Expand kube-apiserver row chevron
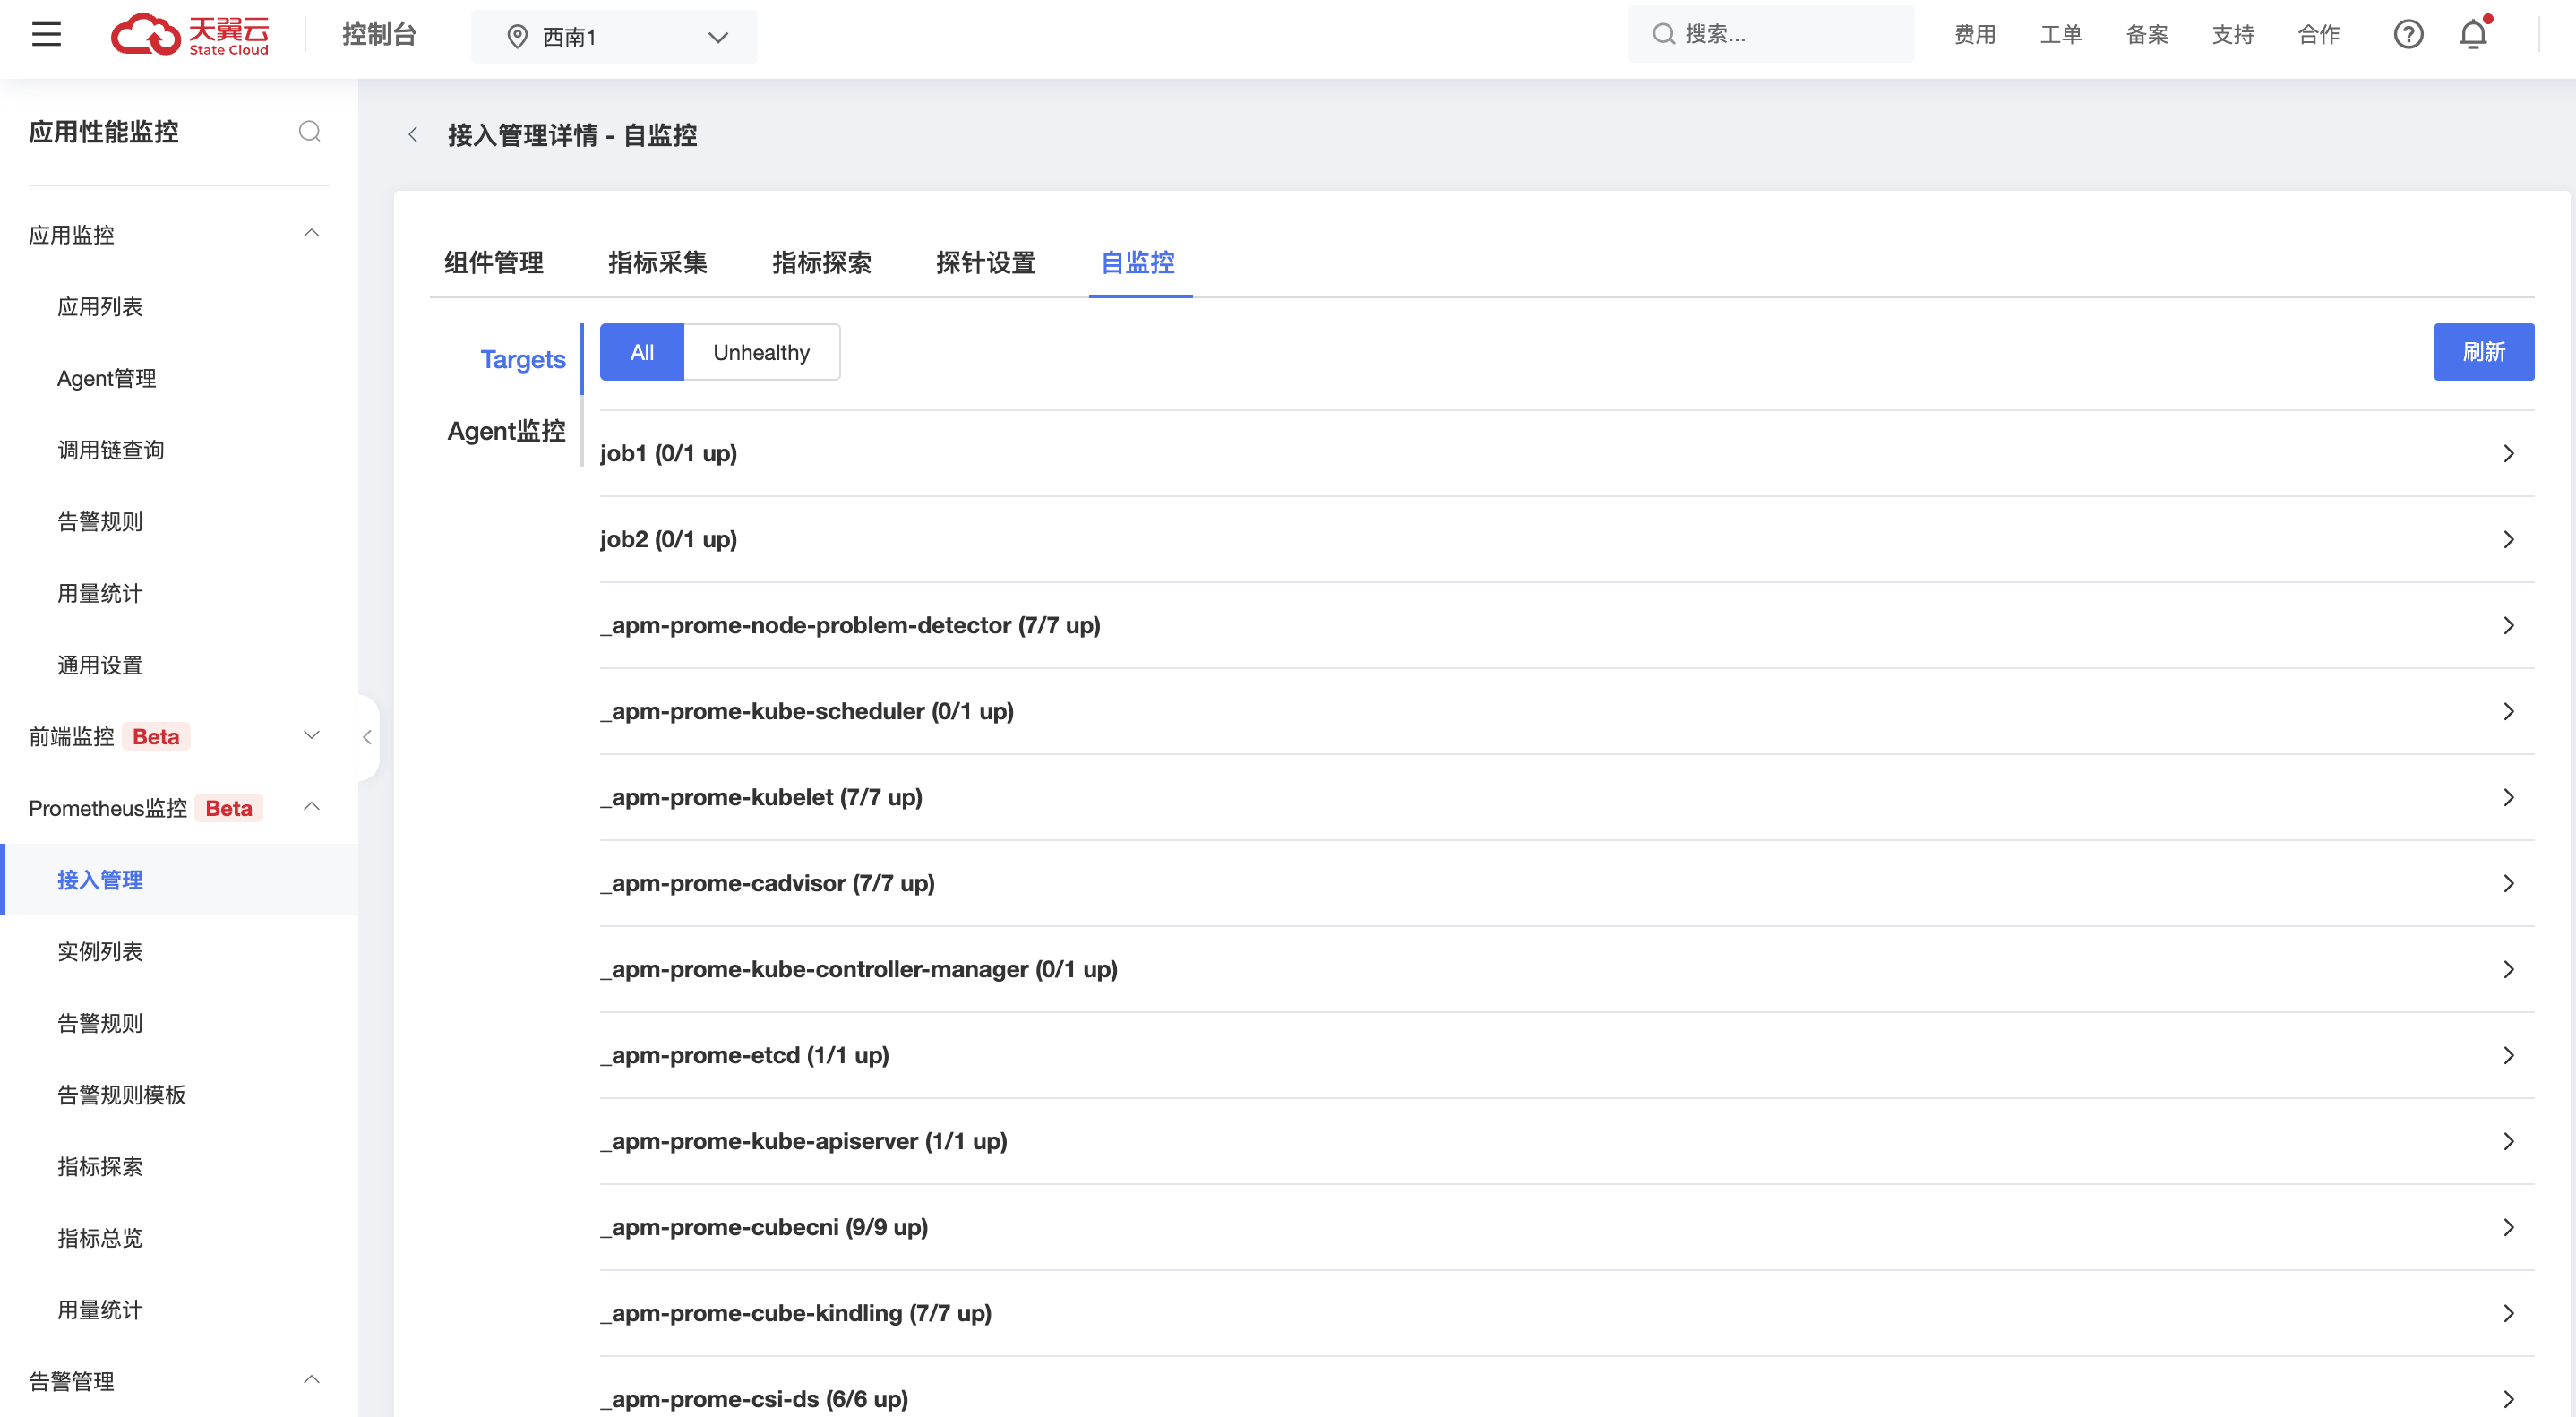The image size is (2576, 1417). point(2509,1141)
